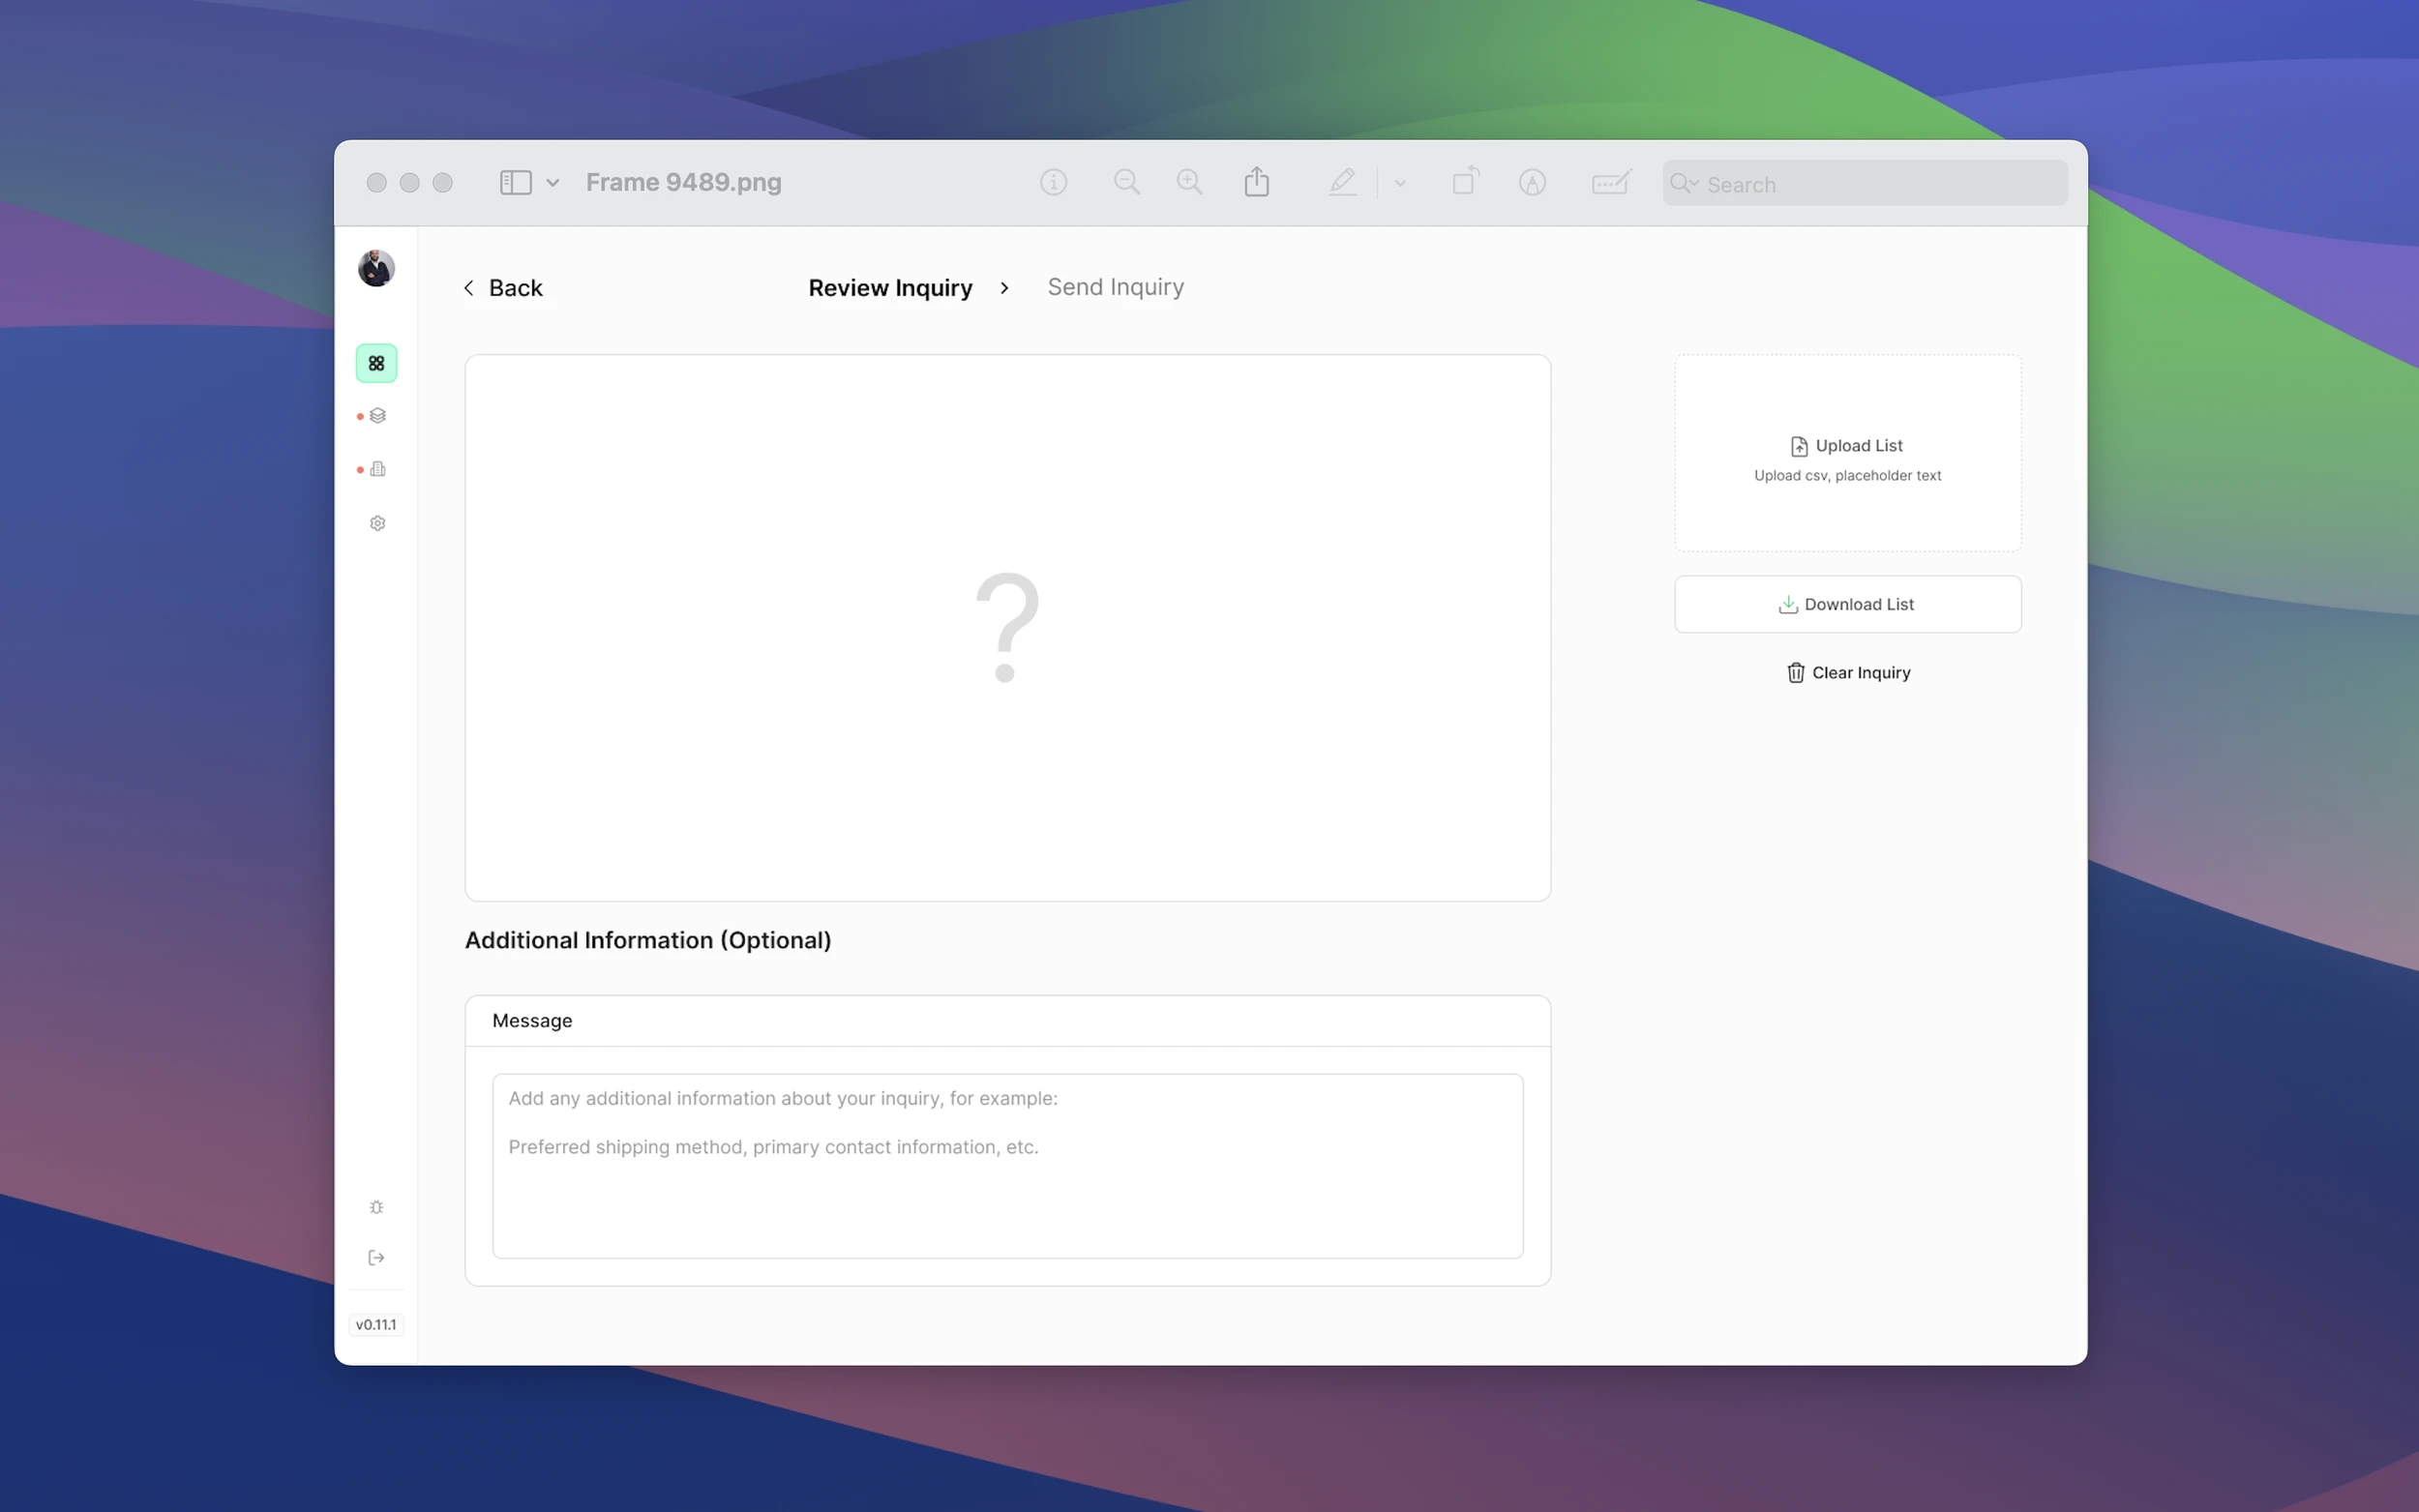Image resolution: width=2419 pixels, height=1512 pixels.
Task: Click the Form filling toolbar icon
Action: point(1610,182)
